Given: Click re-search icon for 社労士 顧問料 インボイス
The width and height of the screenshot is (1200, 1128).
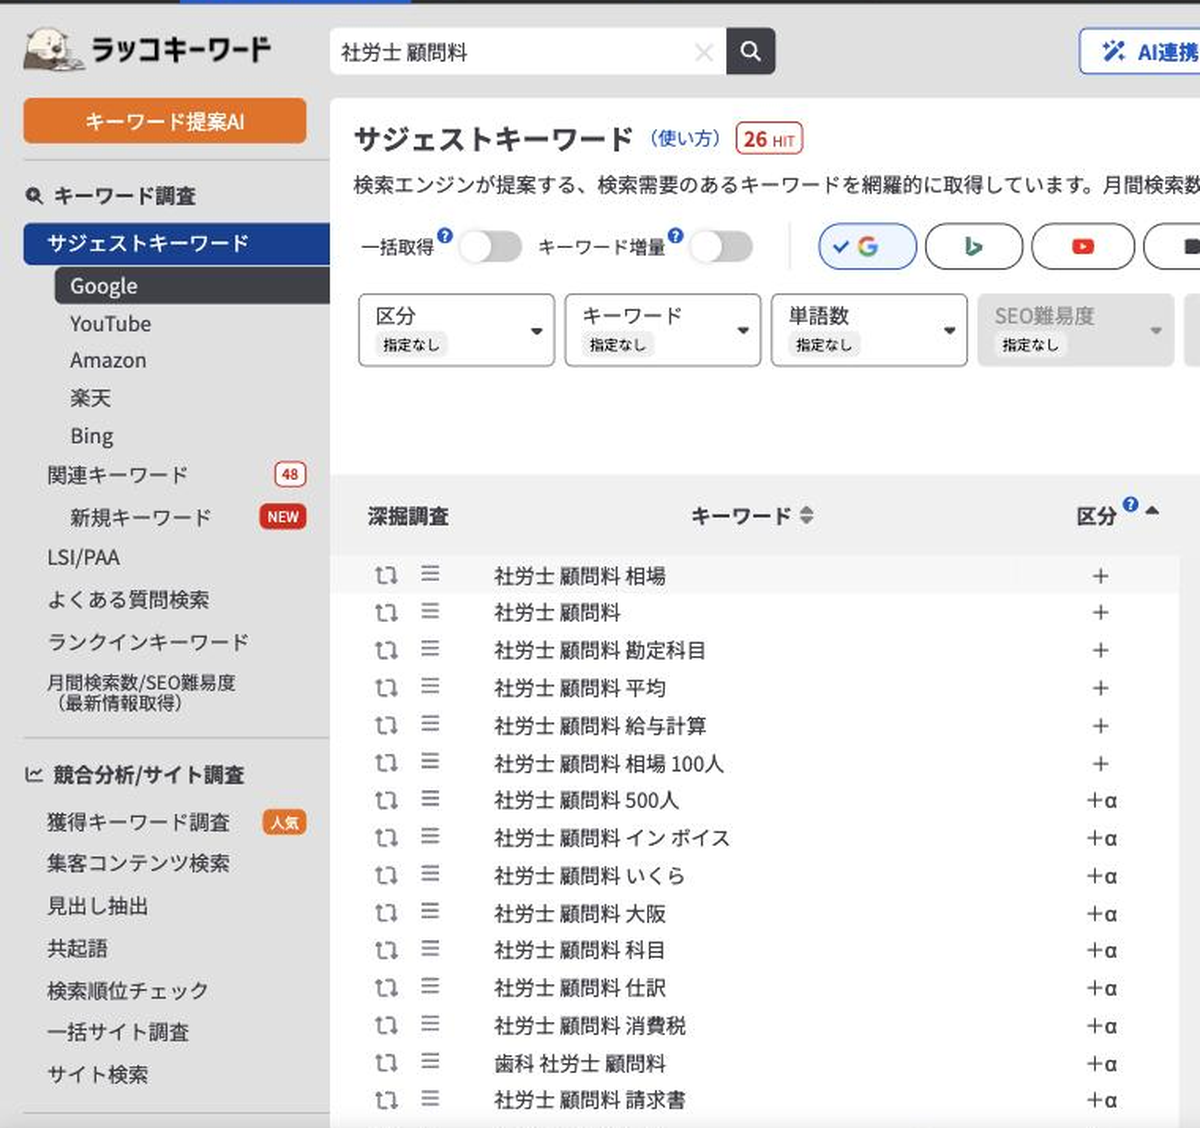Looking at the screenshot, I should click(386, 838).
